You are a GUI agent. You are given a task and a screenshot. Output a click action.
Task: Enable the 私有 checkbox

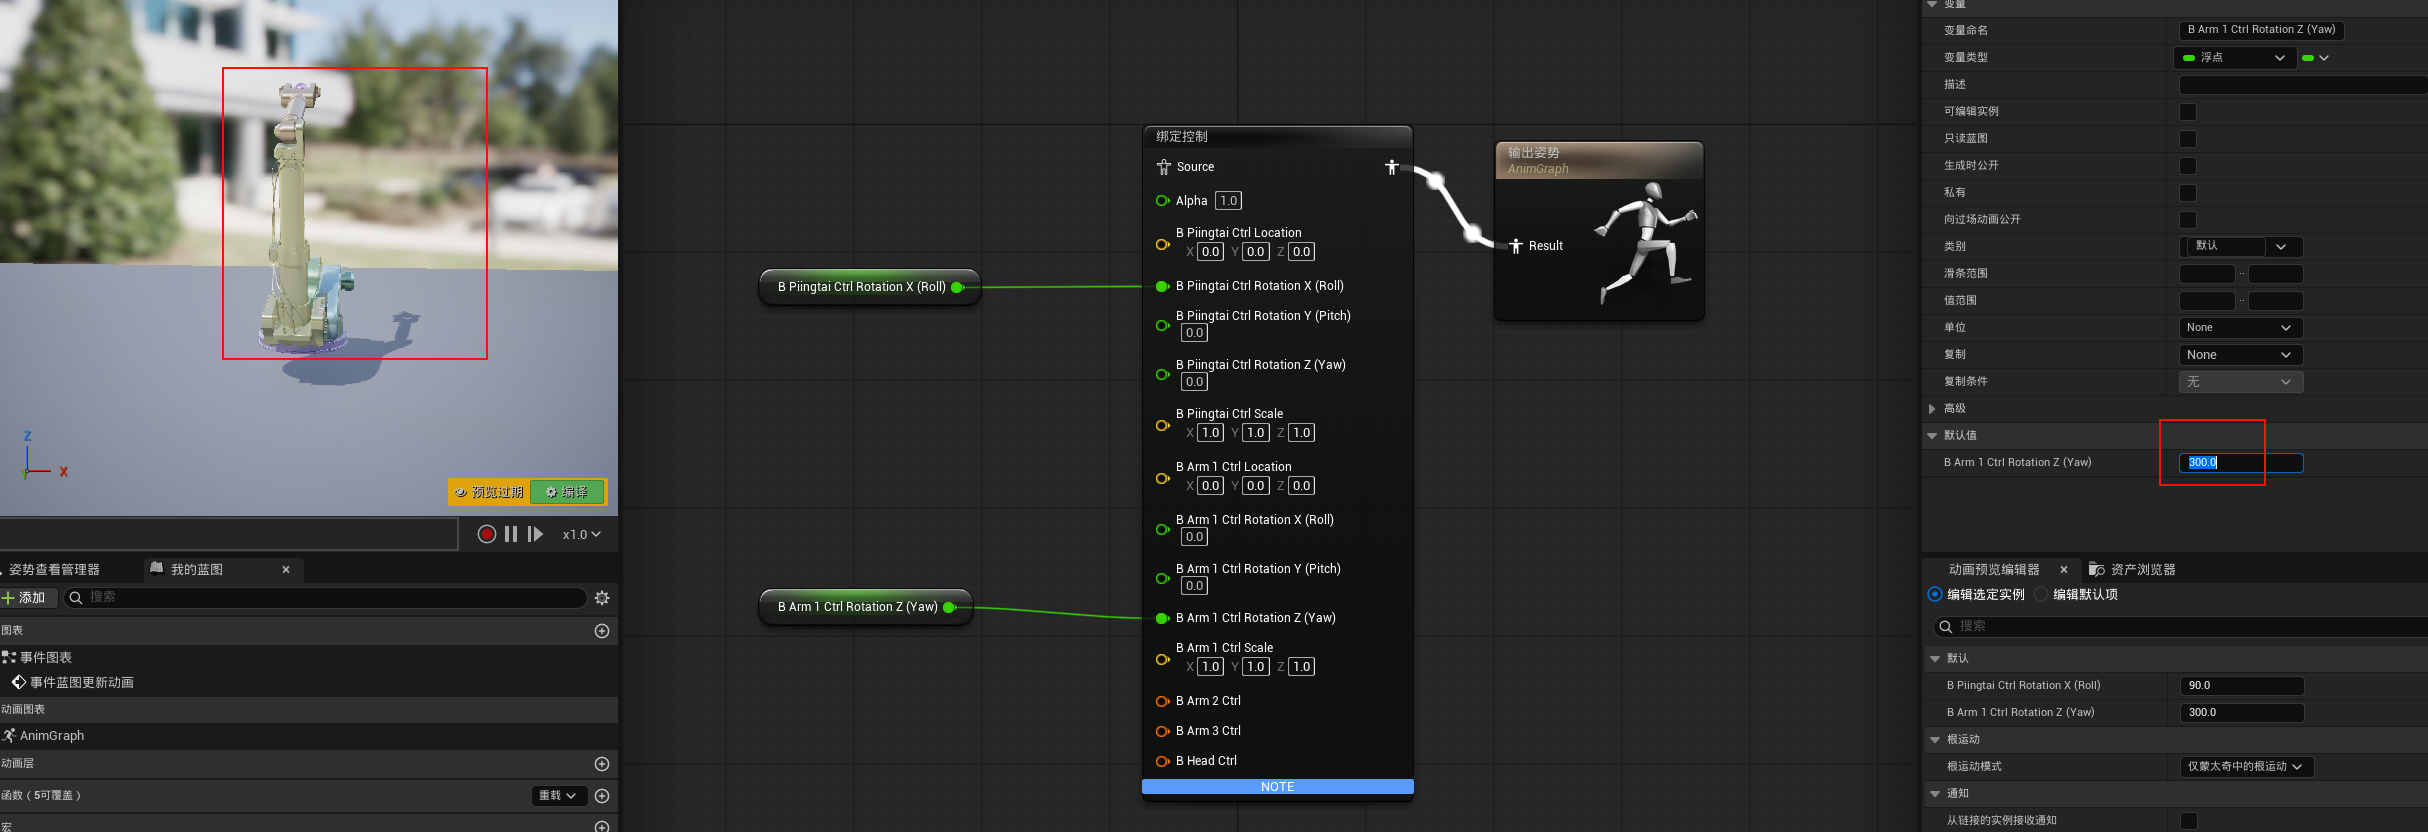(x=2188, y=193)
